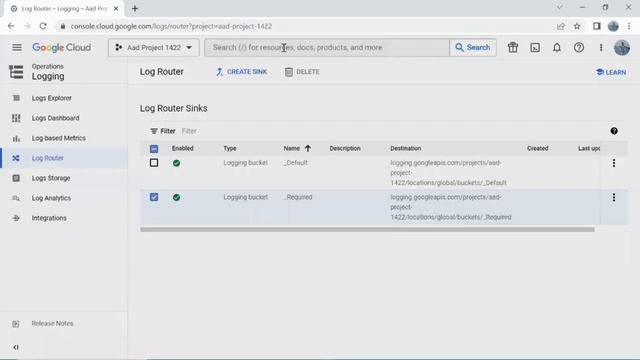Click the Log-based Metrics bar chart icon
This screenshot has width=640, height=360.
click(16, 138)
